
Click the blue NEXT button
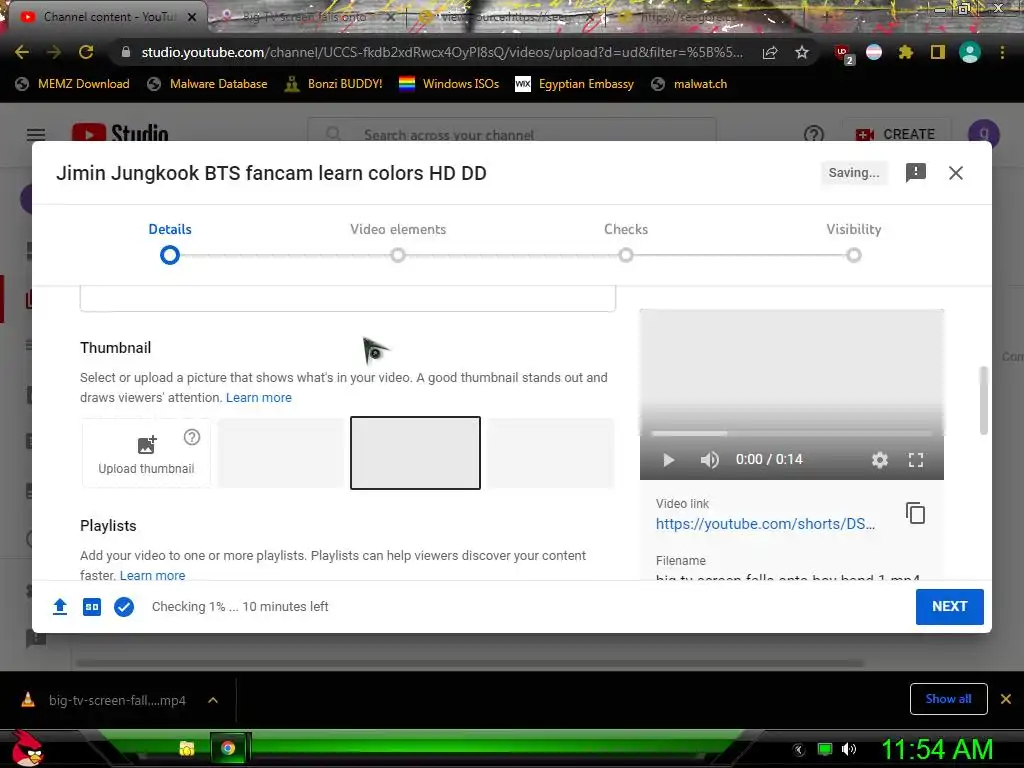[950, 607]
